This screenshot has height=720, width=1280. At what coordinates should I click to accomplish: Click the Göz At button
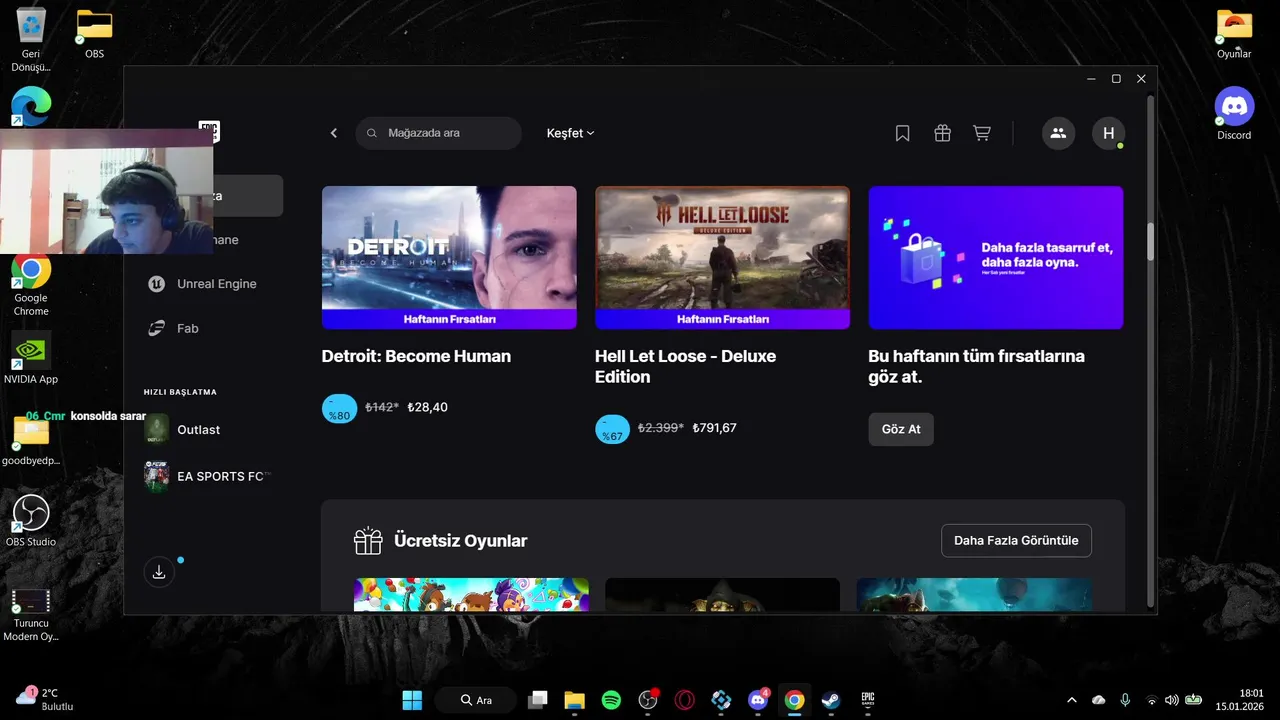point(901,429)
